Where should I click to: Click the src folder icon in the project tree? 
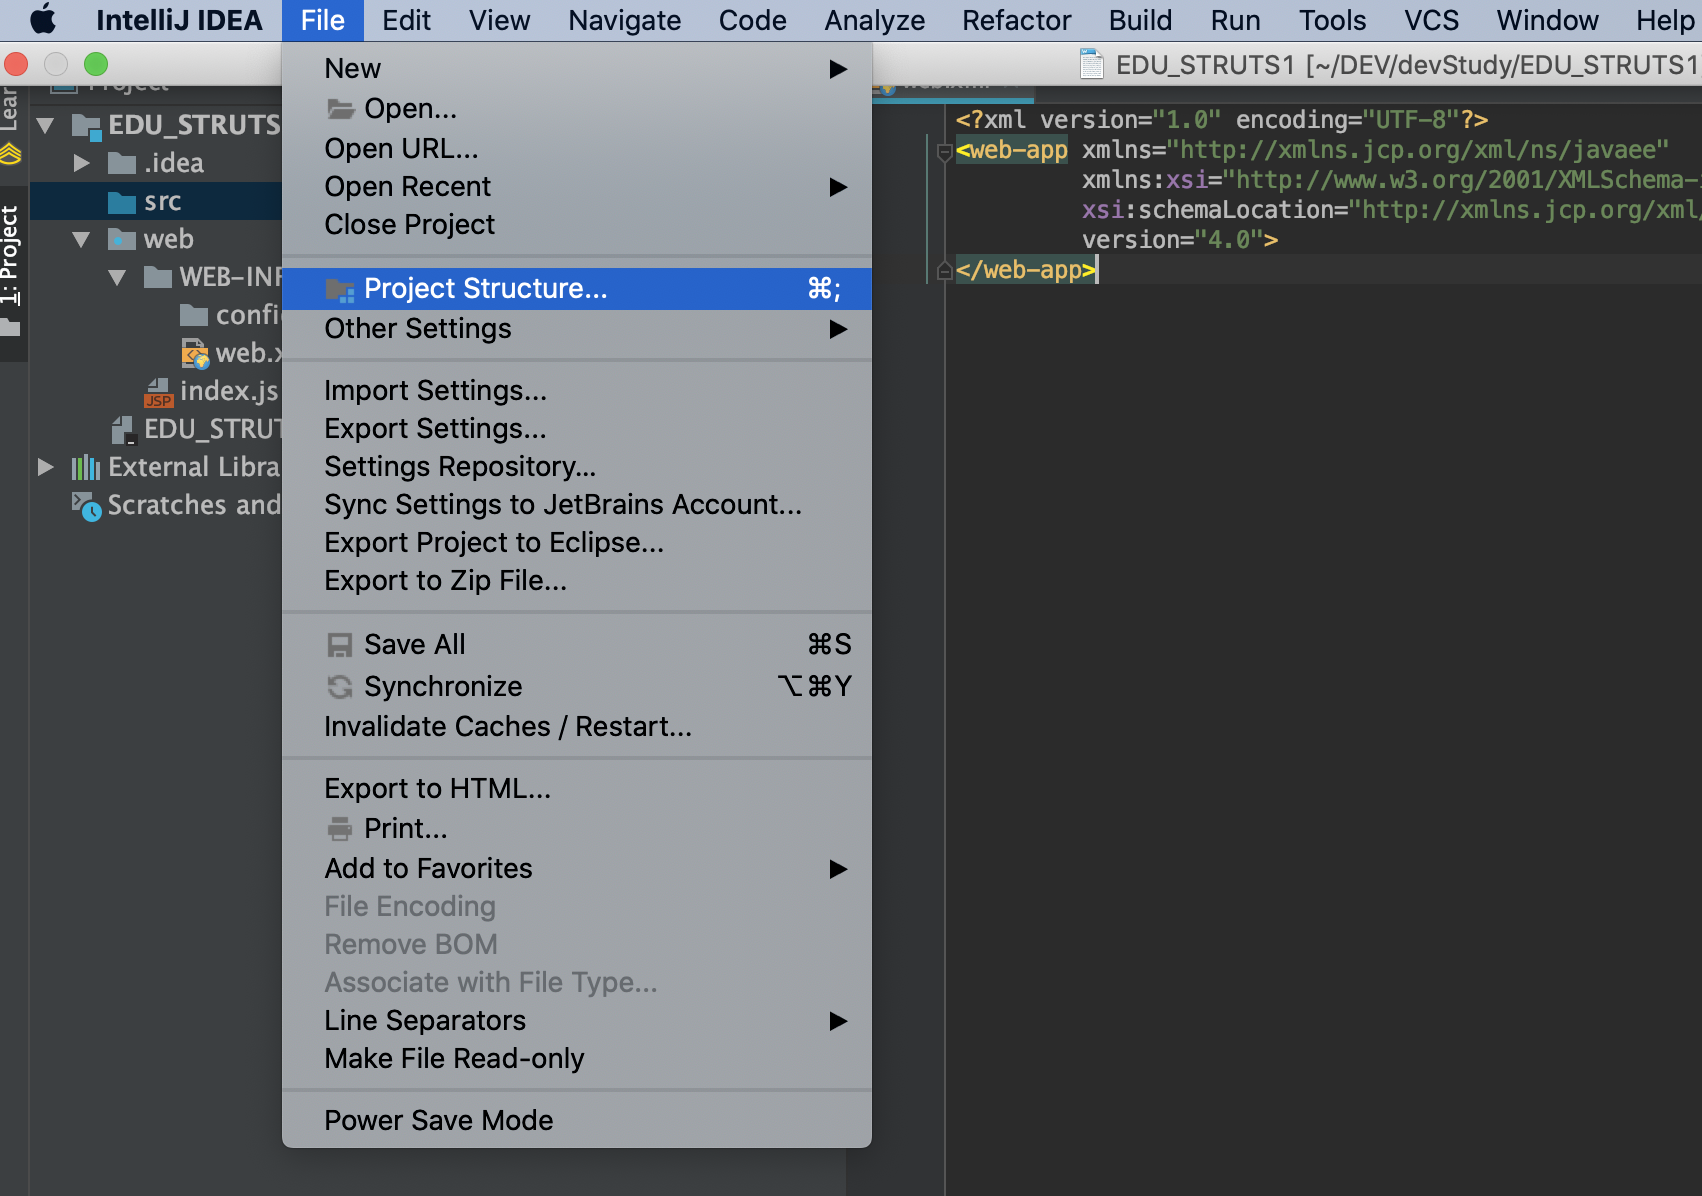[x=122, y=202]
